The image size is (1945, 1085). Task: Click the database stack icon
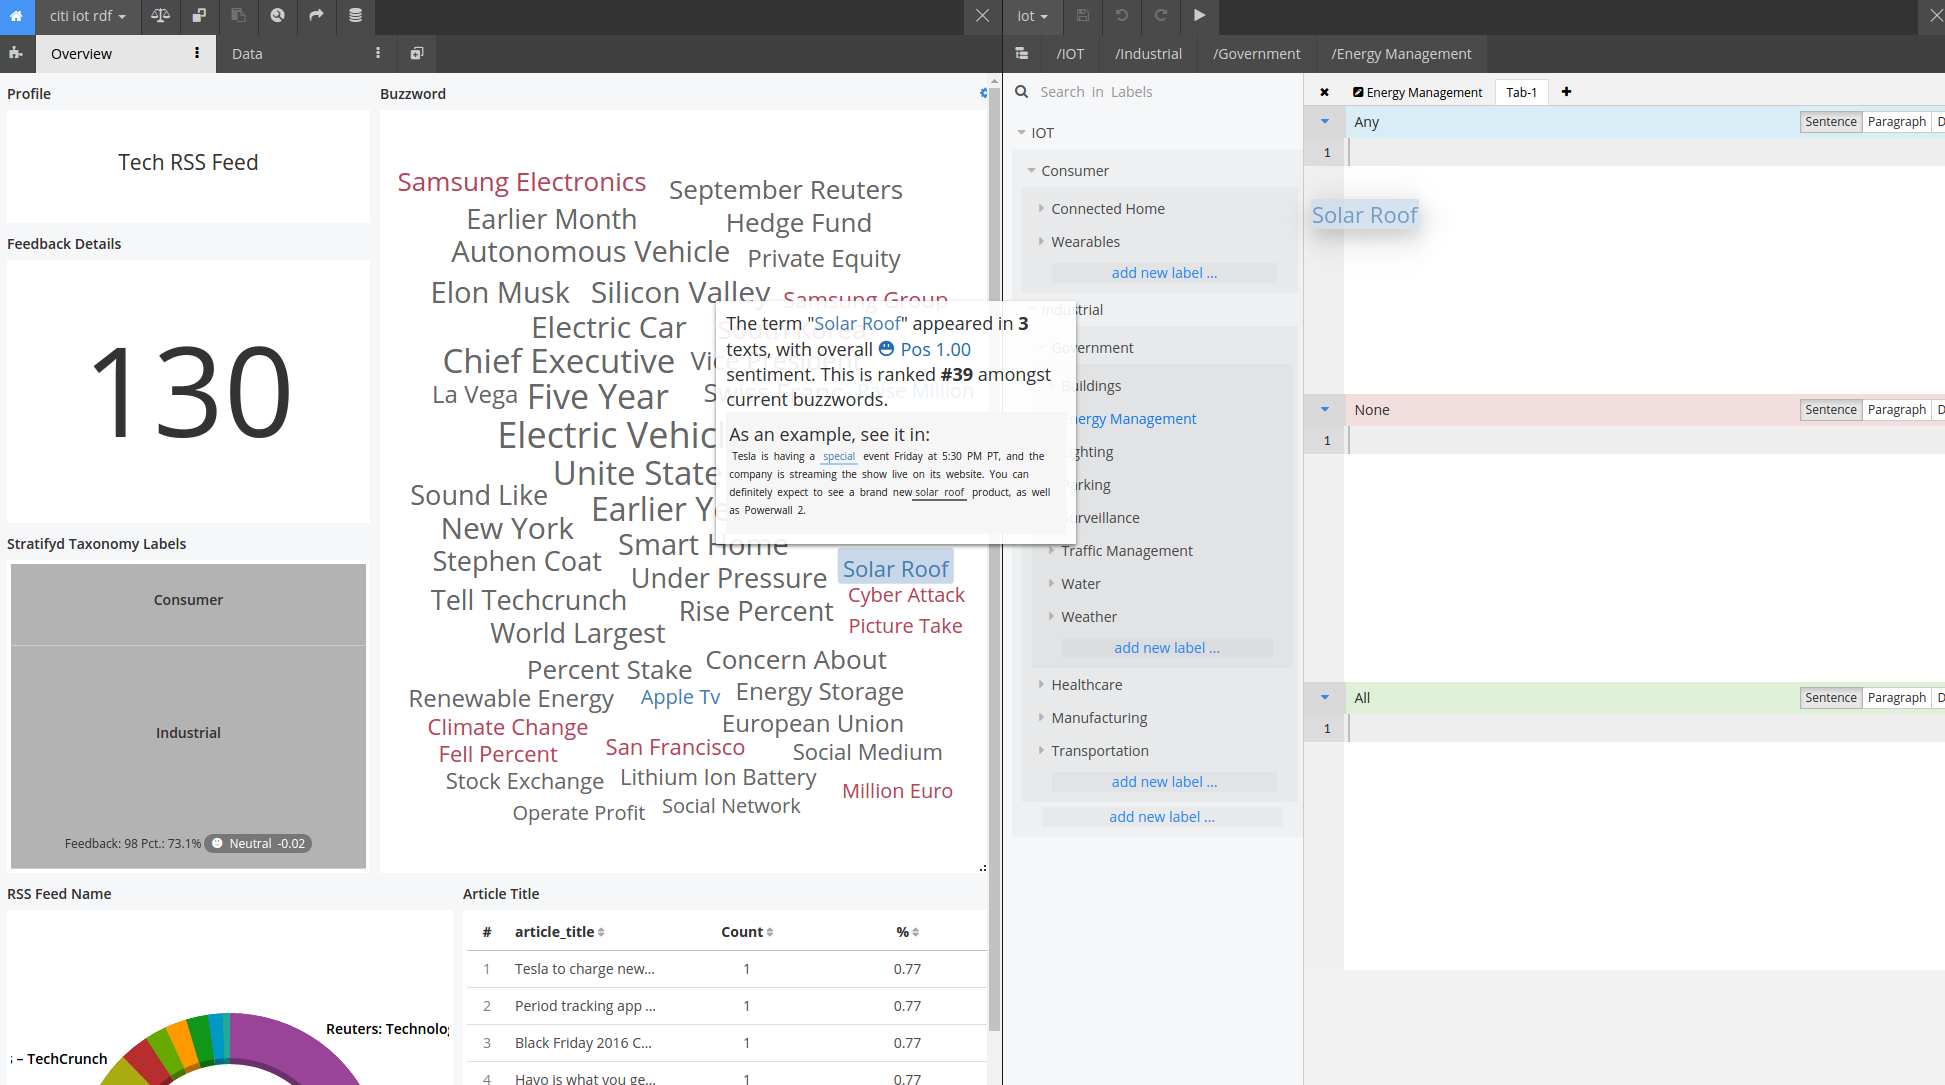(355, 16)
